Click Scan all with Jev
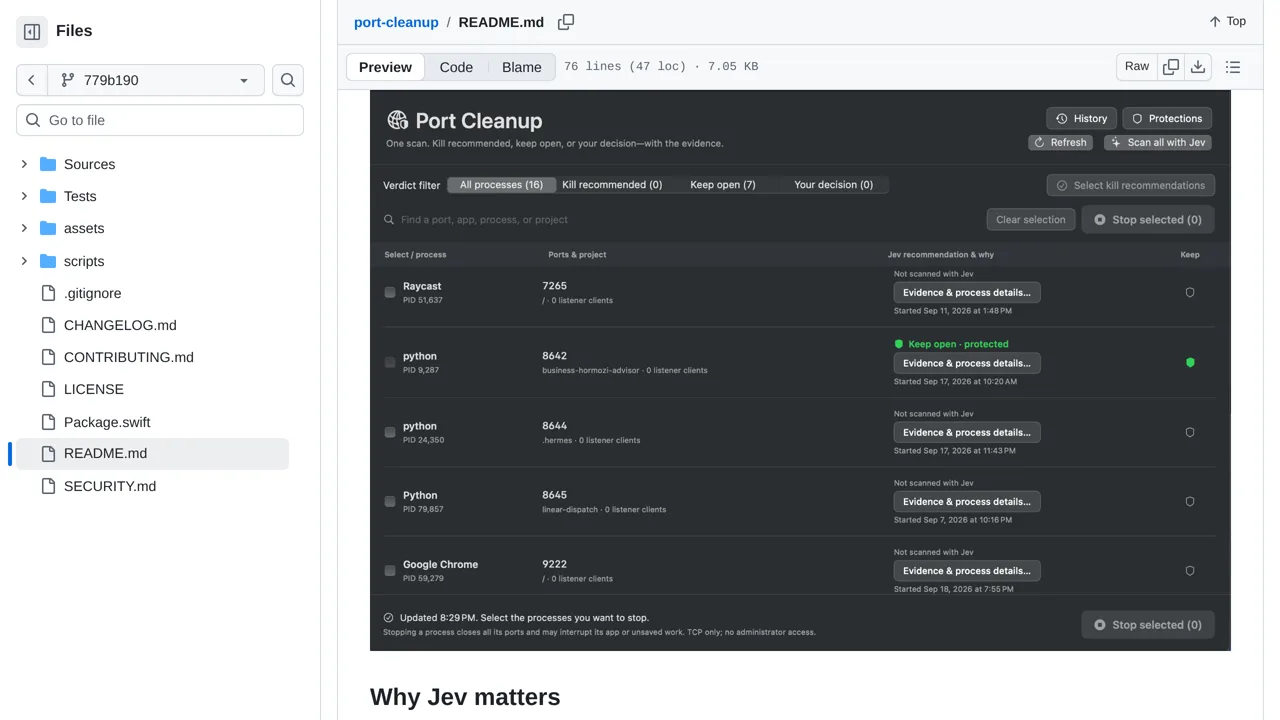 pos(1158,143)
